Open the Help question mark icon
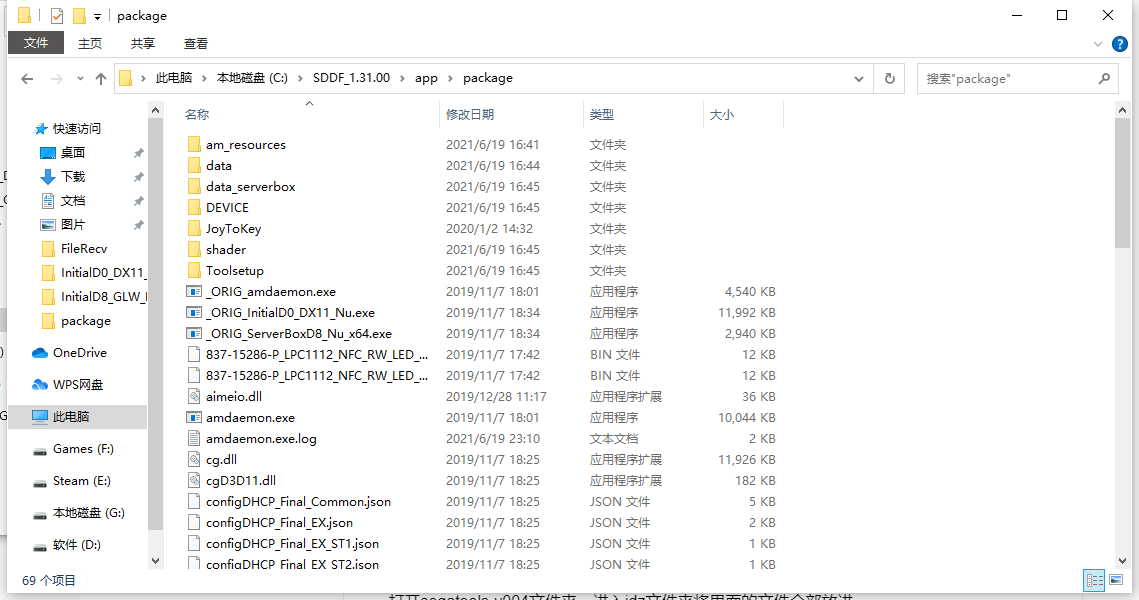This screenshot has width=1139, height=600. point(1120,44)
